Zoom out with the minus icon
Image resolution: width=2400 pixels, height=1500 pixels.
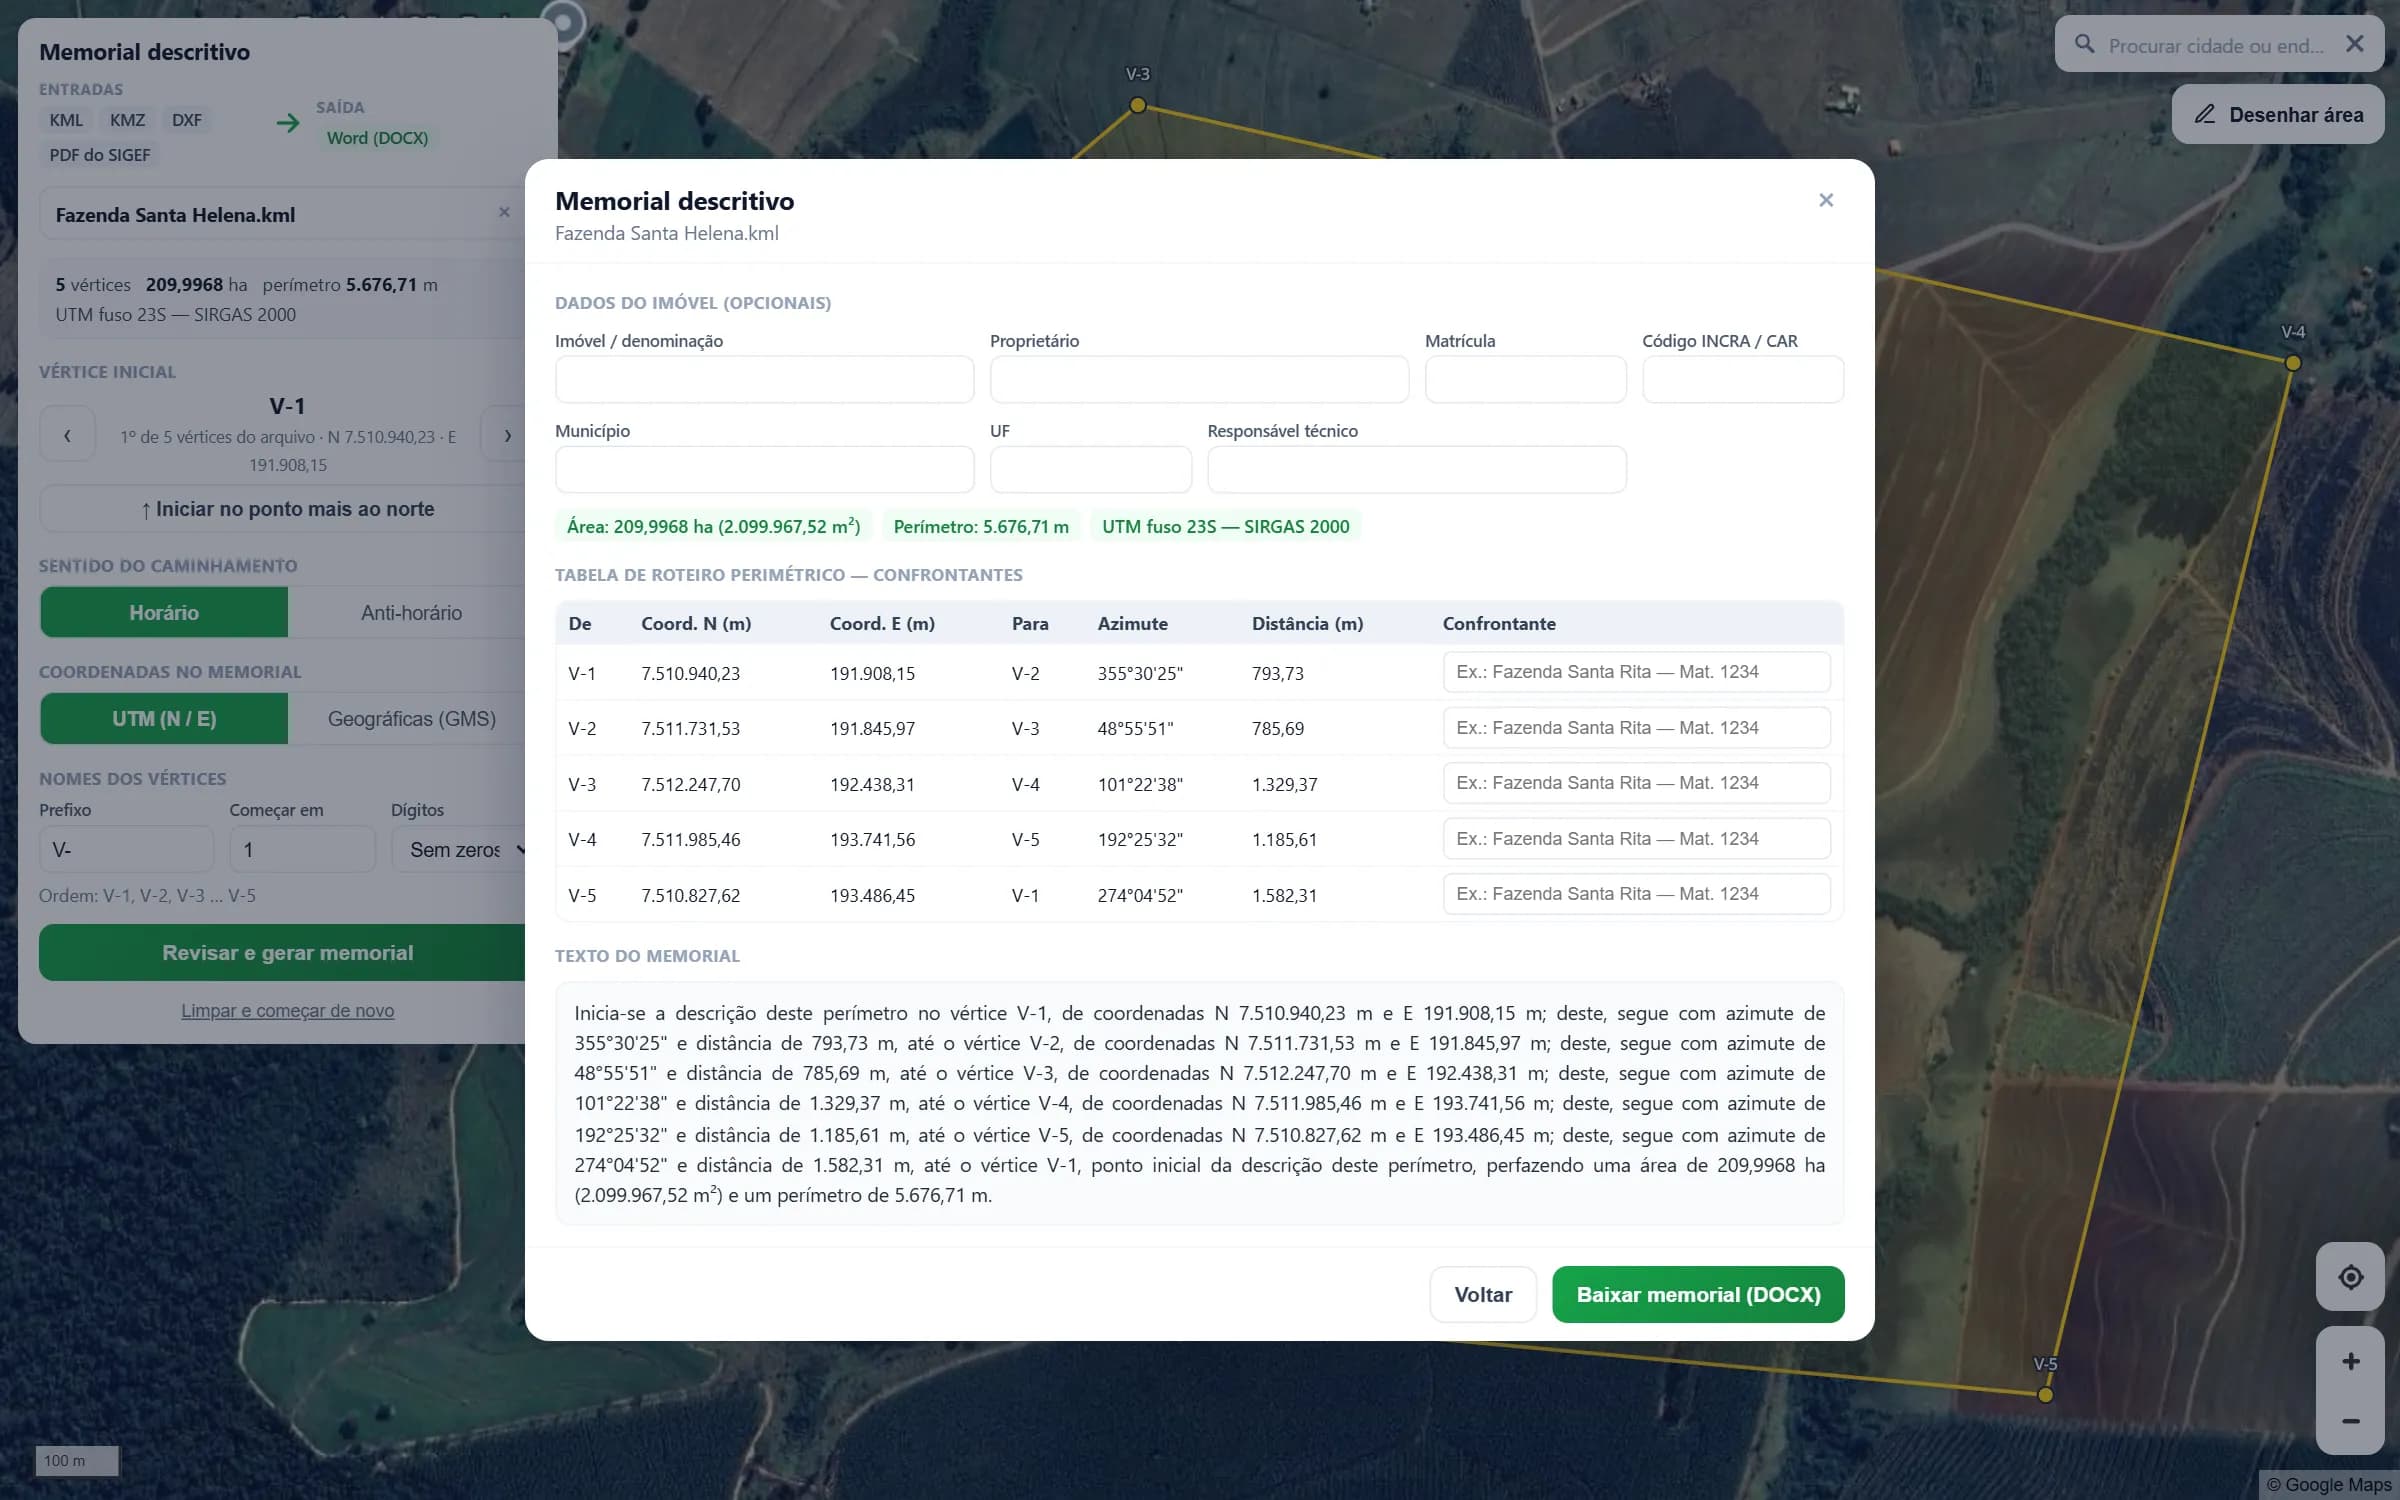(2350, 1421)
